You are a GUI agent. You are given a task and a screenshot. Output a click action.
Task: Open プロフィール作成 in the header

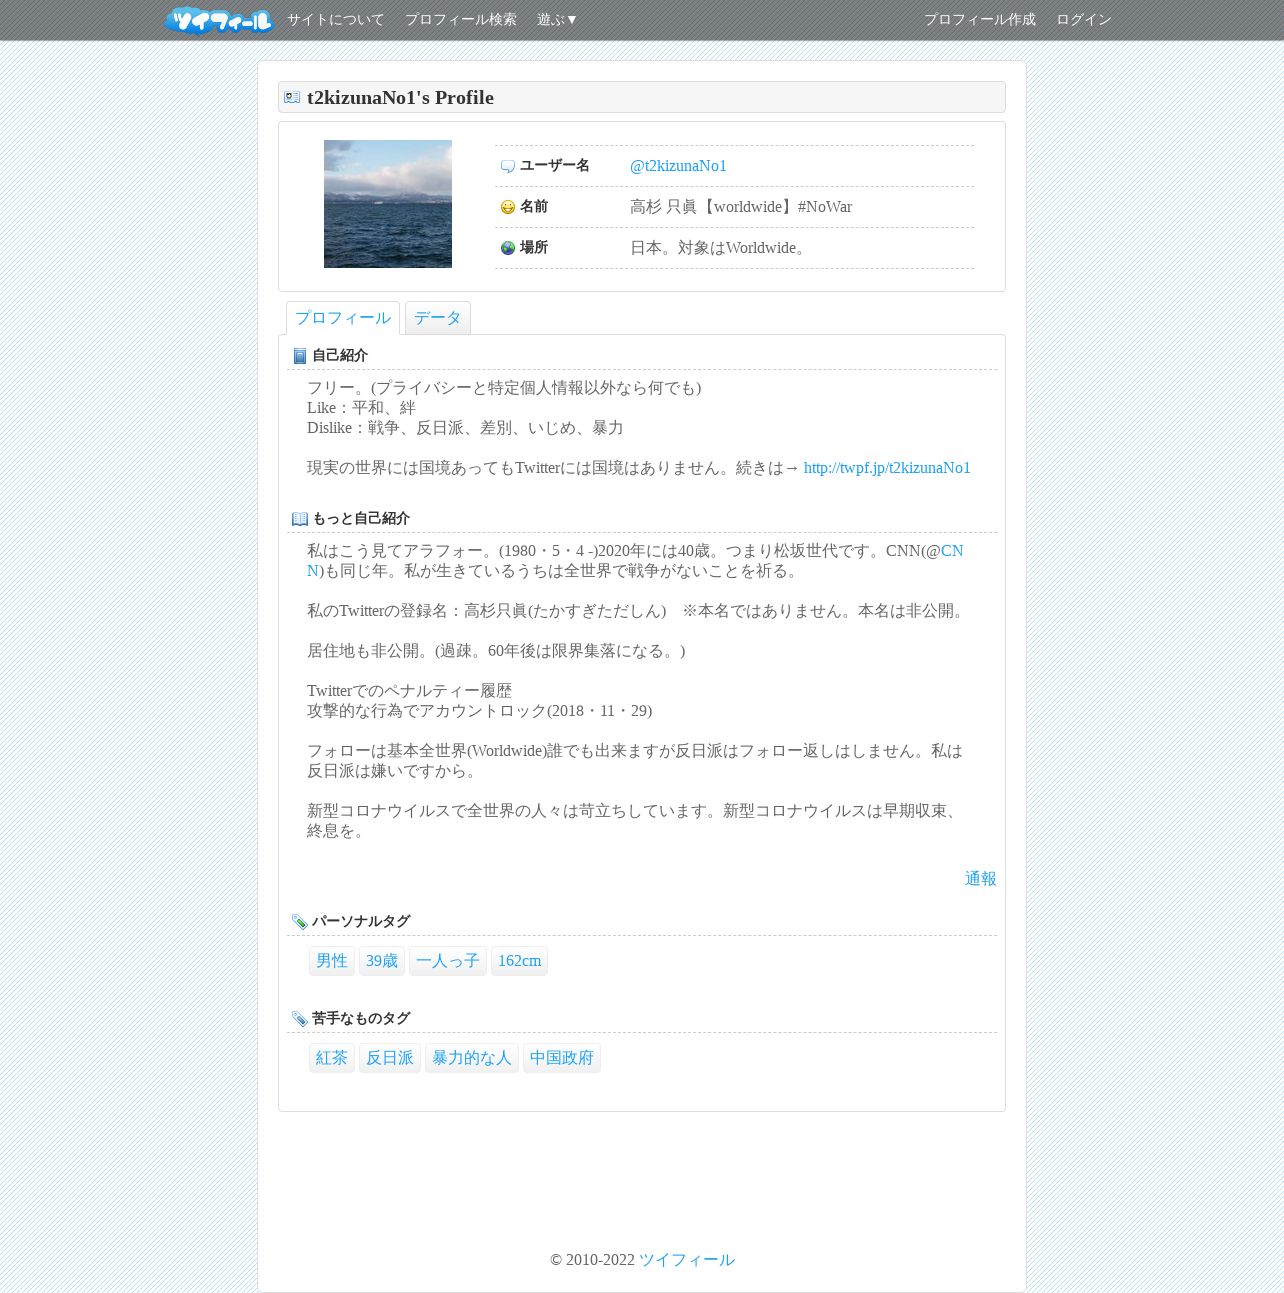[980, 20]
